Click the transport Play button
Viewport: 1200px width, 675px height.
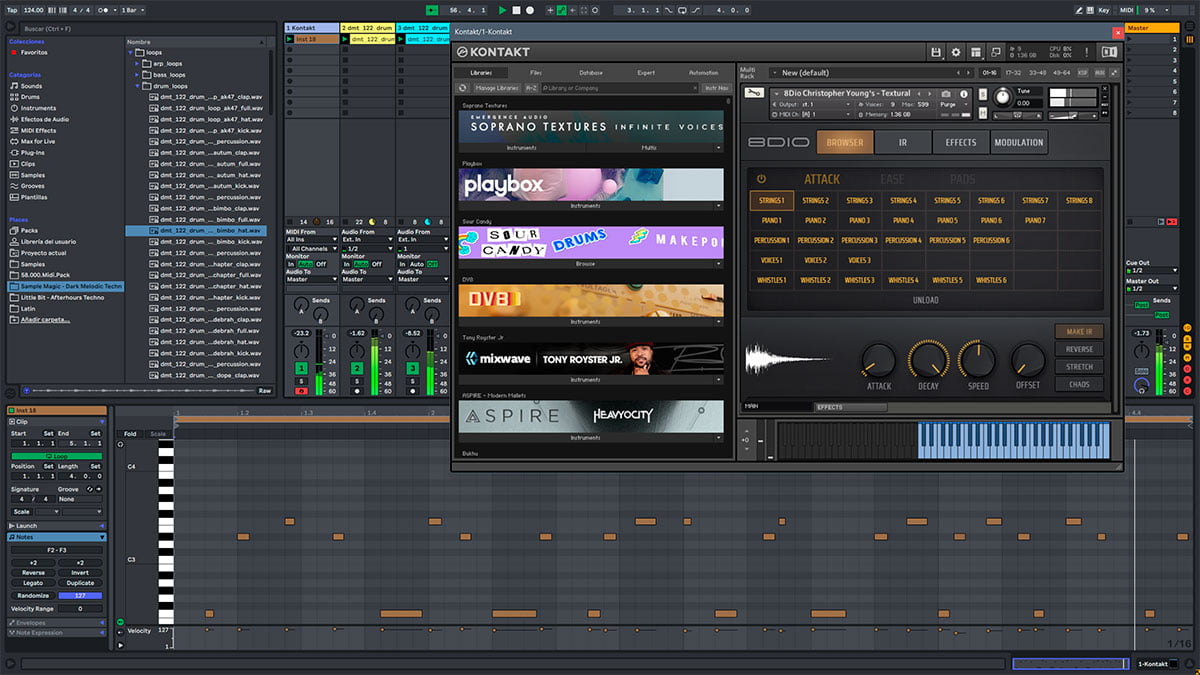pyautogui.click(x=503, y=10)
